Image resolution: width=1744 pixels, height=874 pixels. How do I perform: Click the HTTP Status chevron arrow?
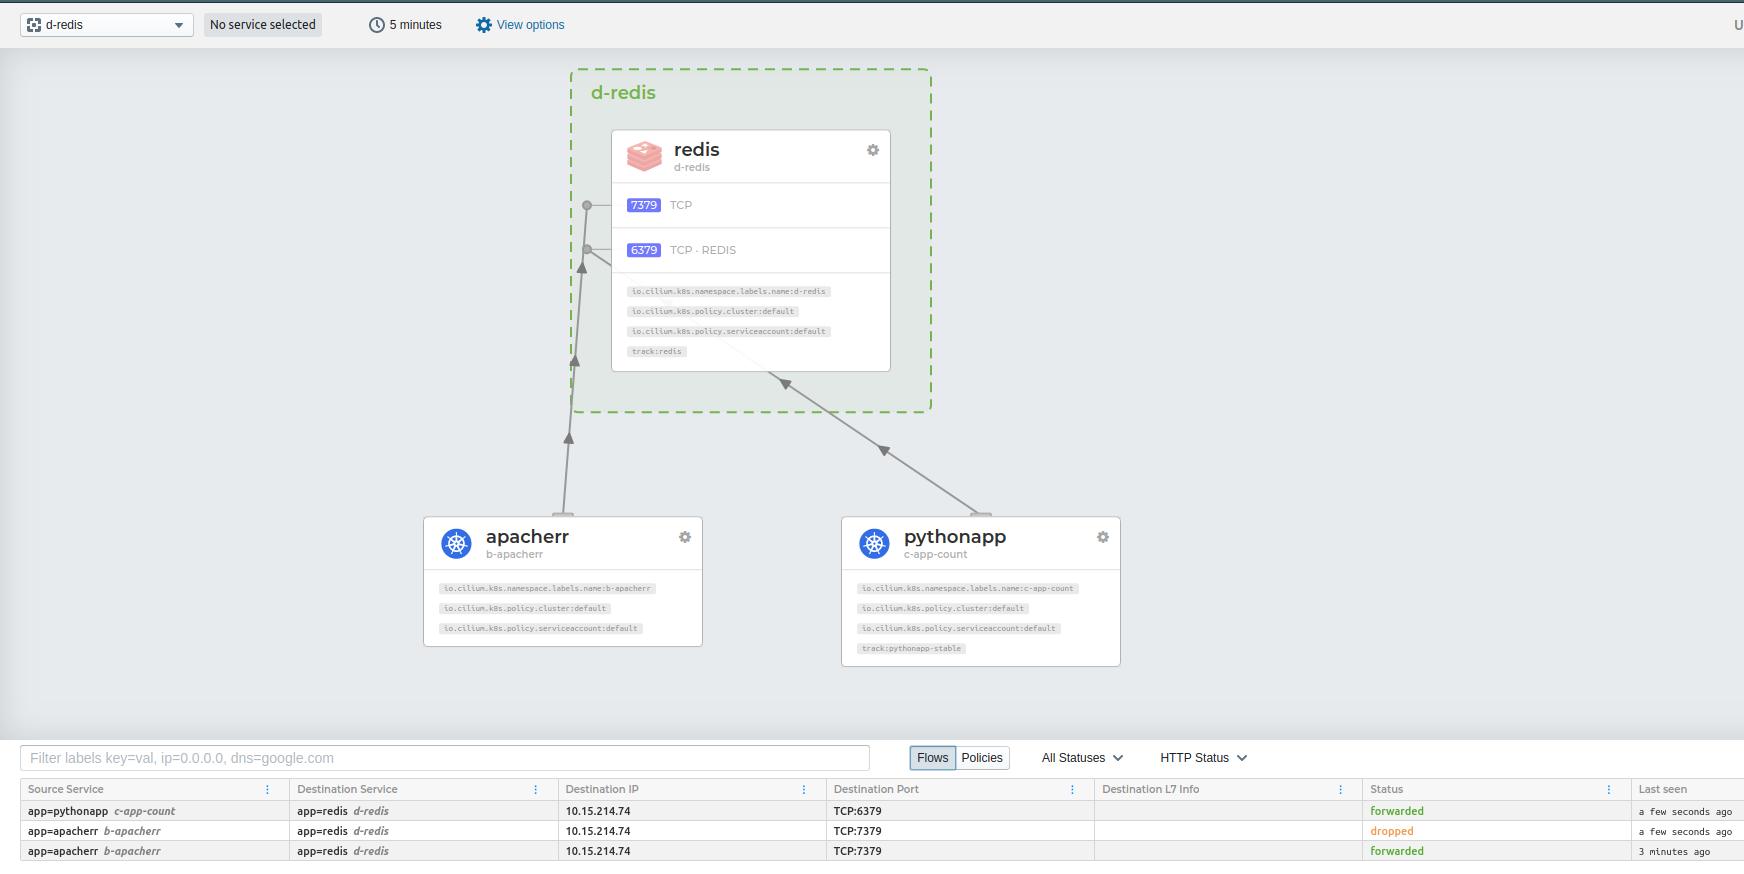pyautogui.click(x=1242, y=758)
